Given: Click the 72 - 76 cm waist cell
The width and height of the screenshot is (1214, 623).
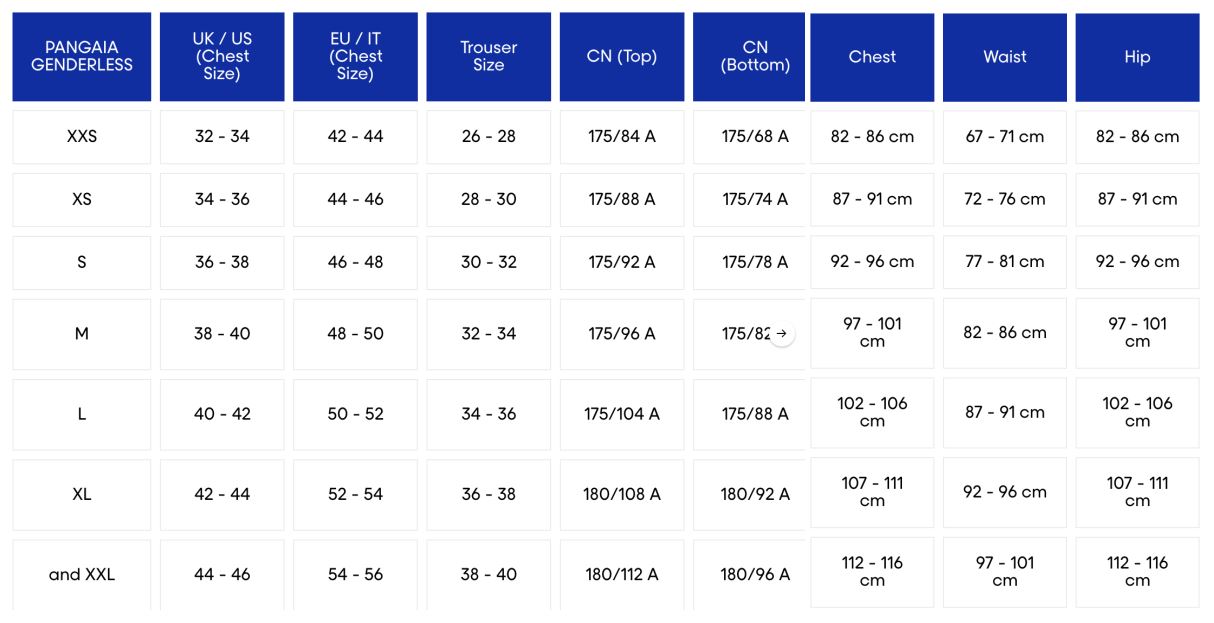Looking at the screenshot, I should 1005,199.
